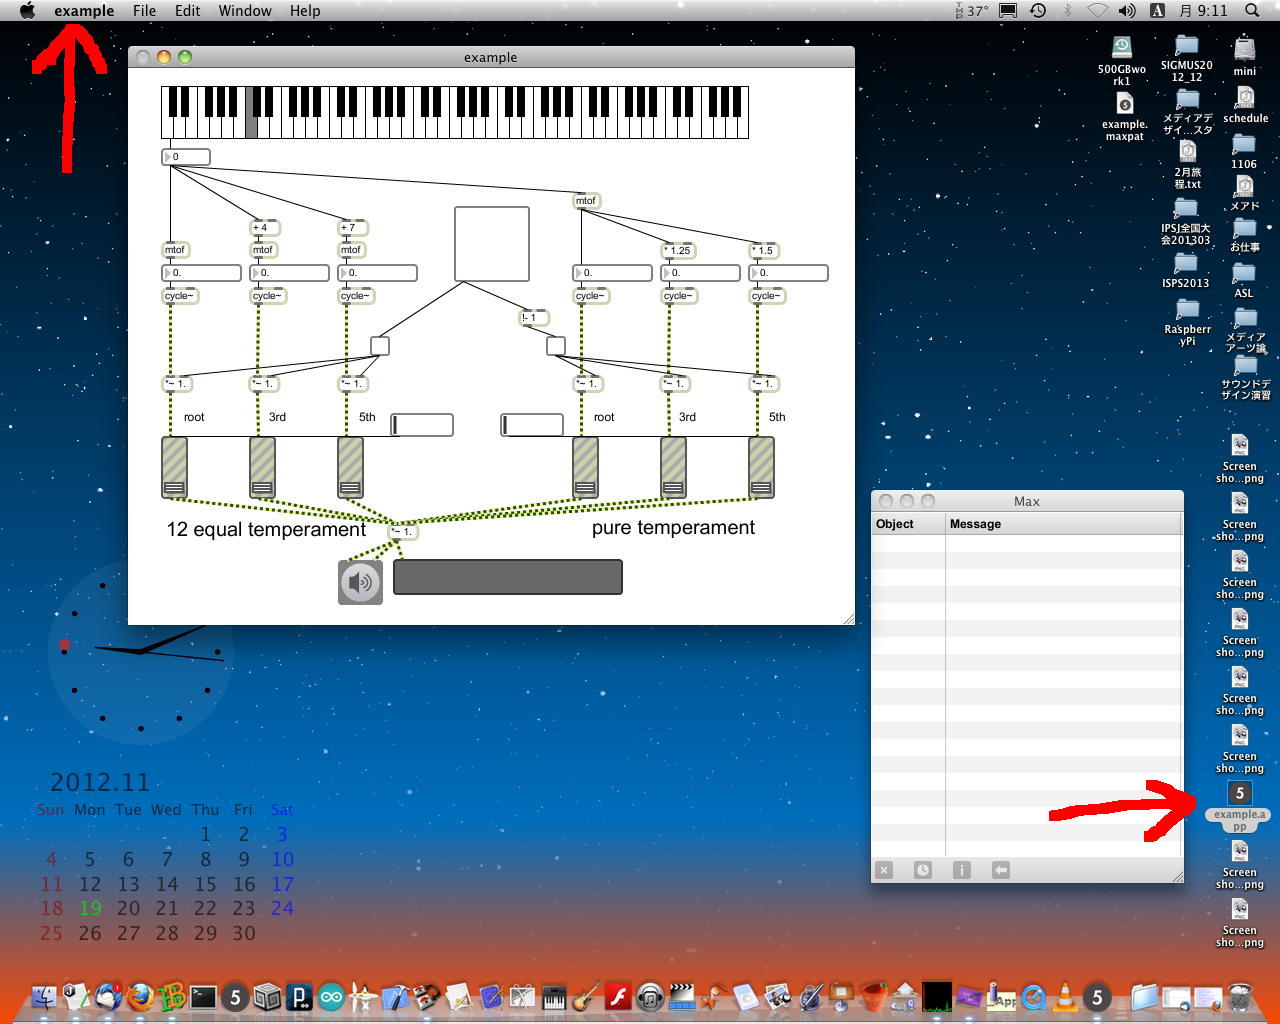1280x1024 pixels.
Task: Select the !- 1 object box
Action: (x=534, y=318)
